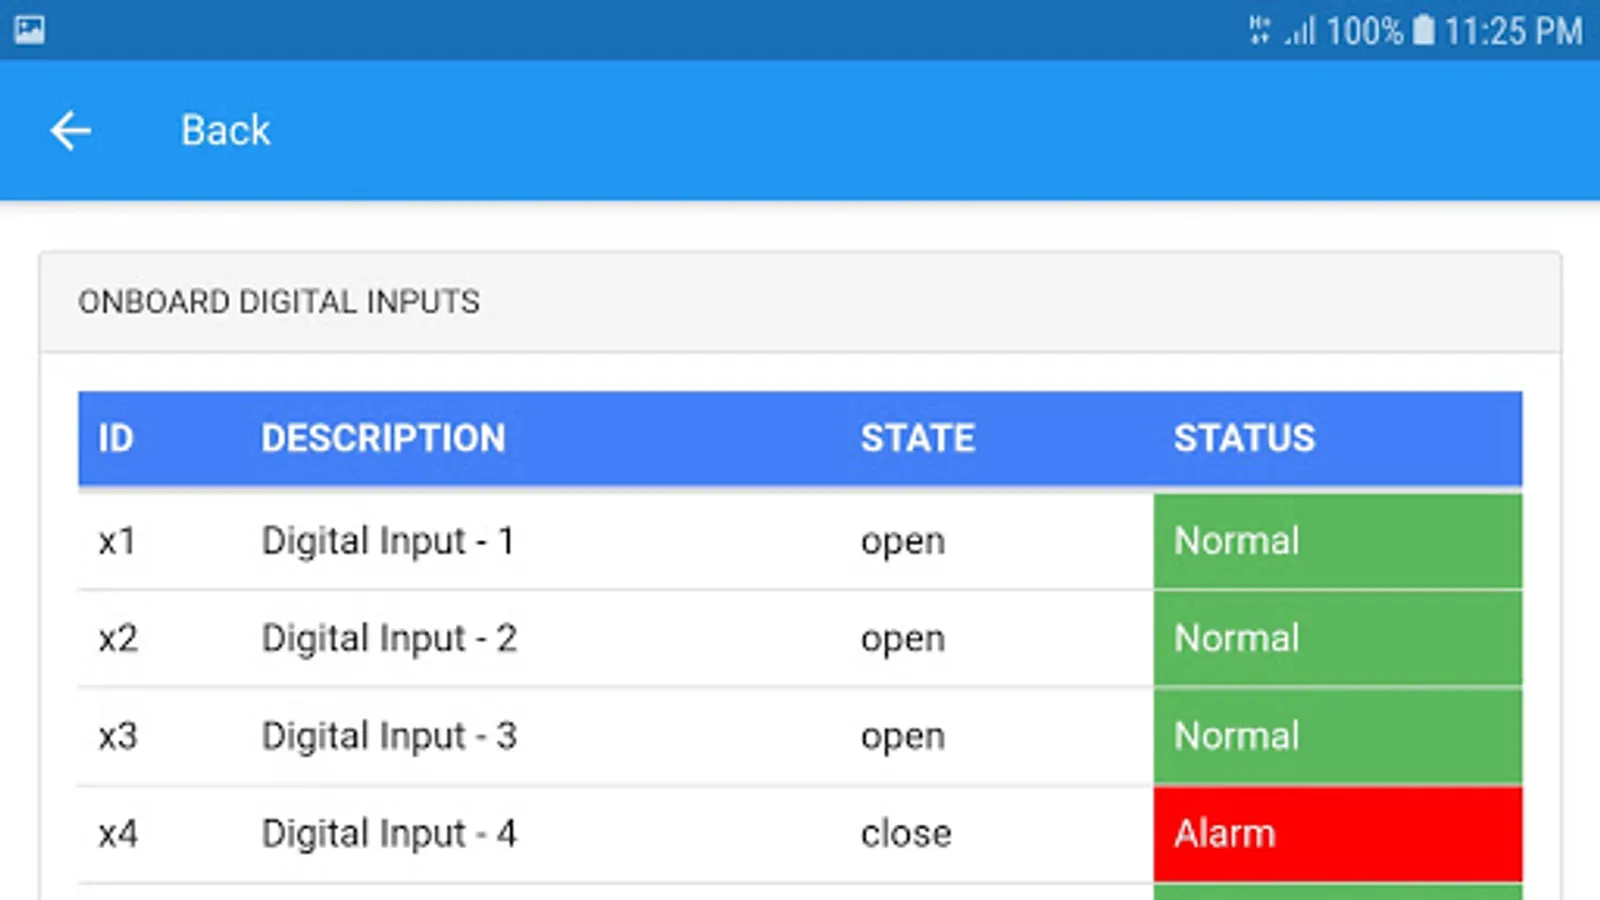Select the x3 row ID cell
Screen dimensions: 1600x900
tap(117, 736)
